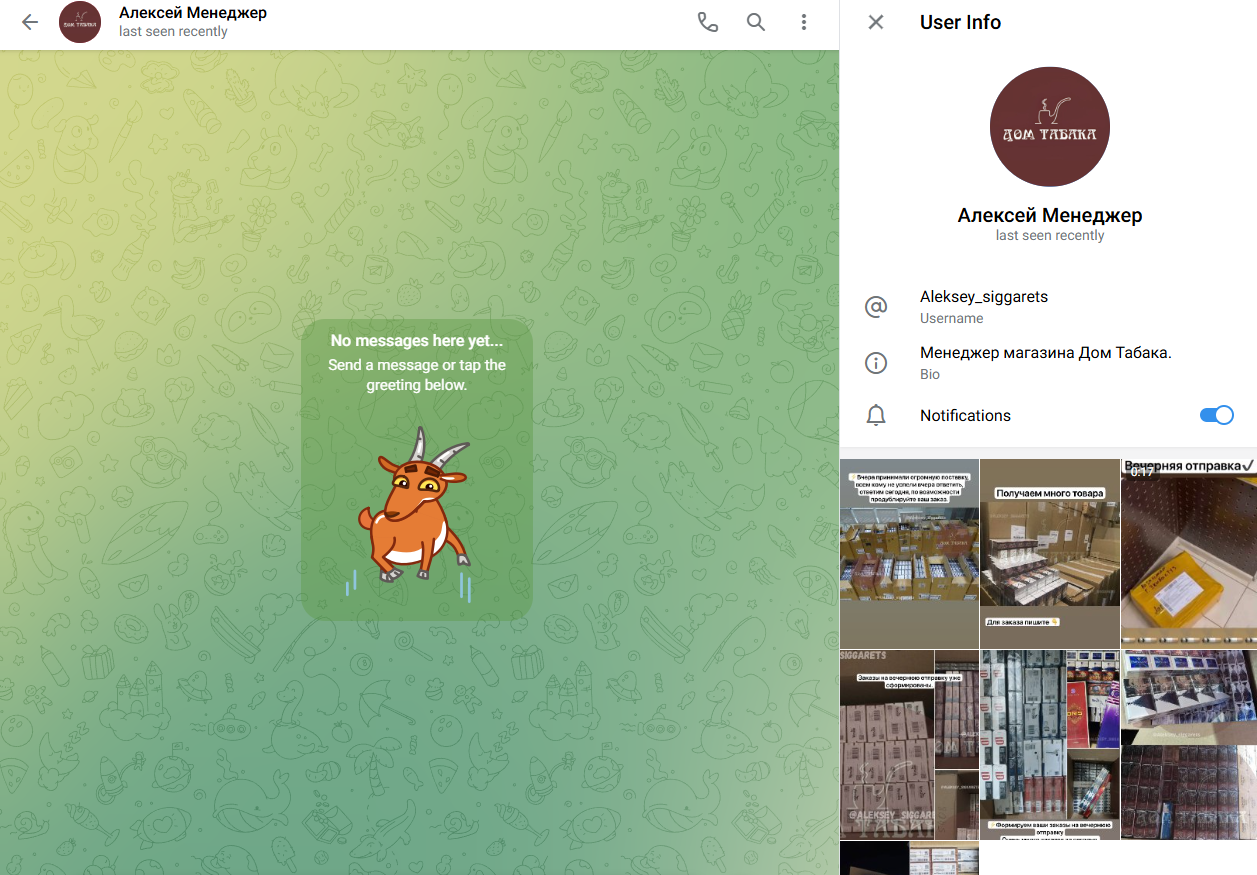Toggle the Notifications switch off

(x=1217, y=415)
